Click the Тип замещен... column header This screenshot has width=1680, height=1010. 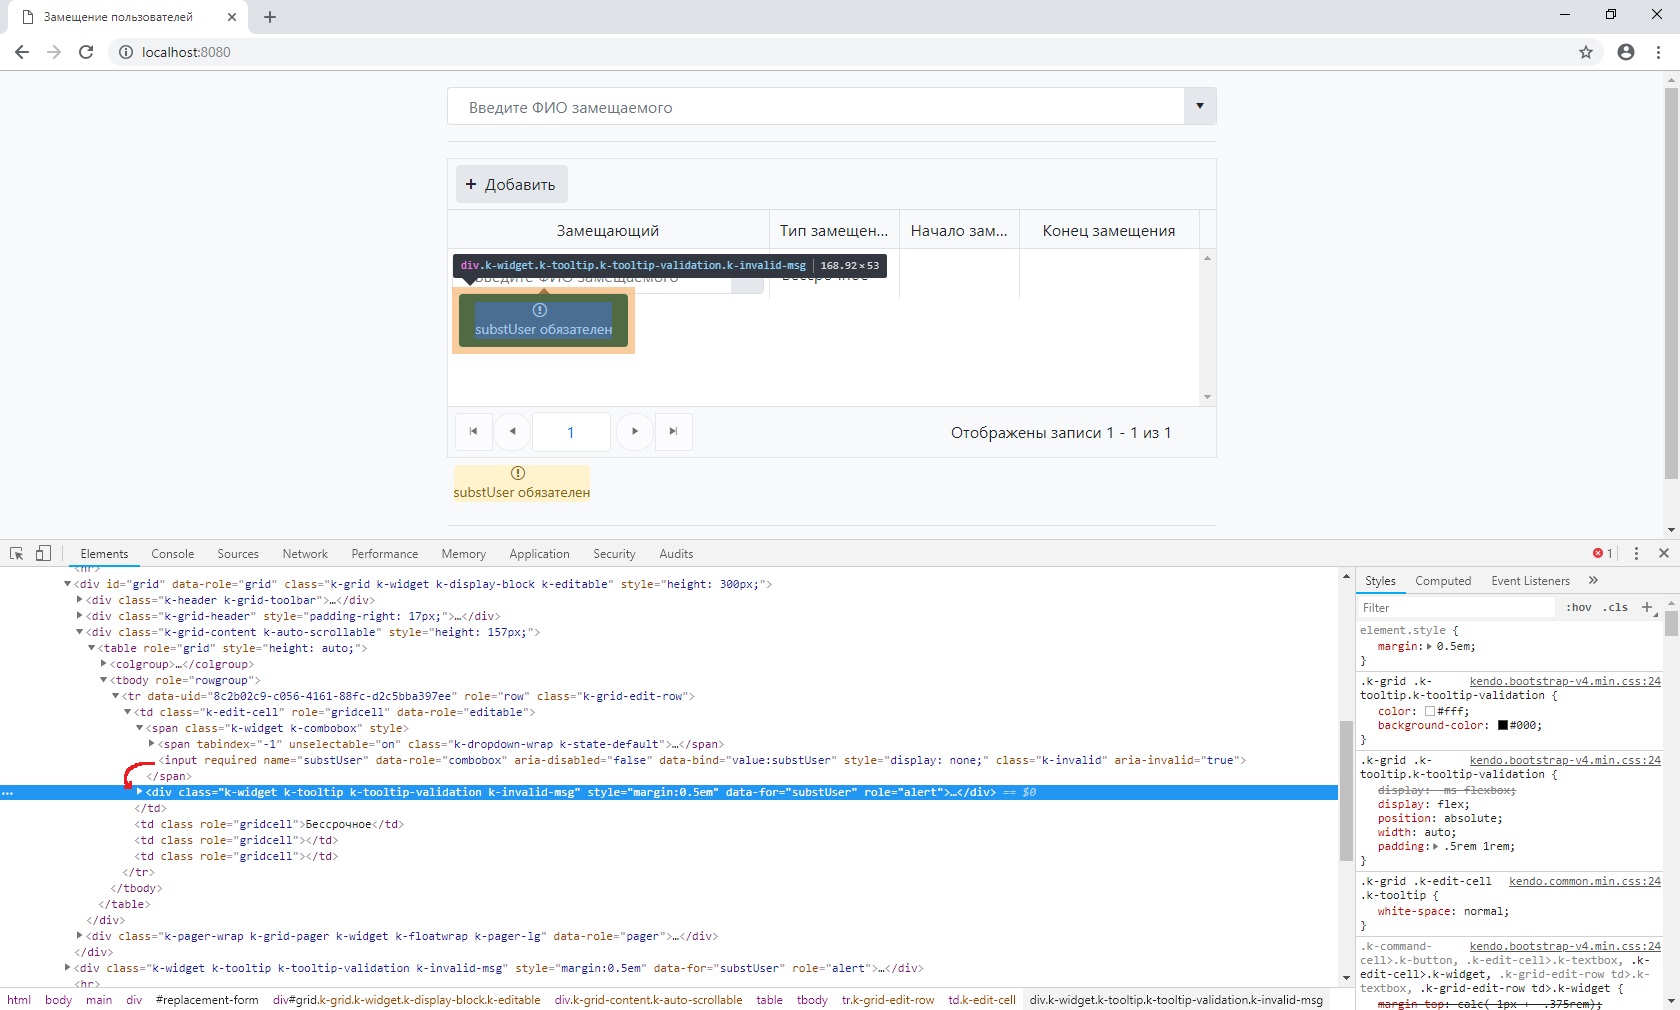pos(834,230)
